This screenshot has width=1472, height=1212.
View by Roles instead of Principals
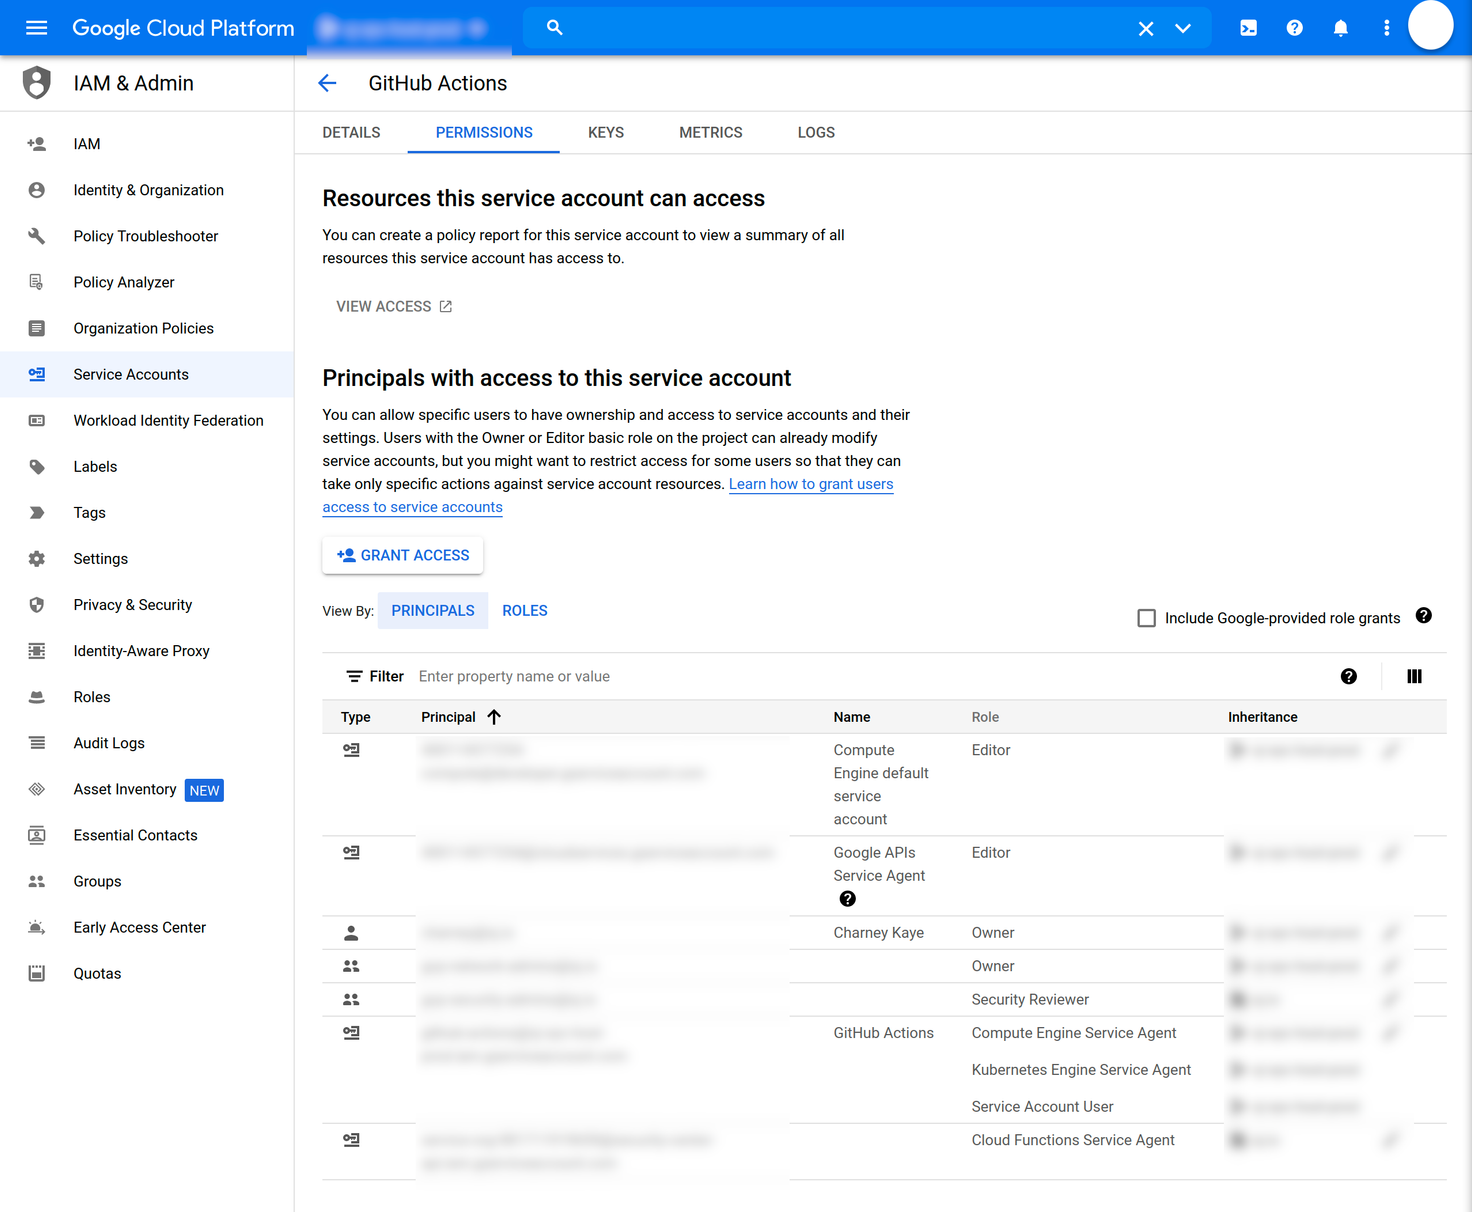point(524,611)
